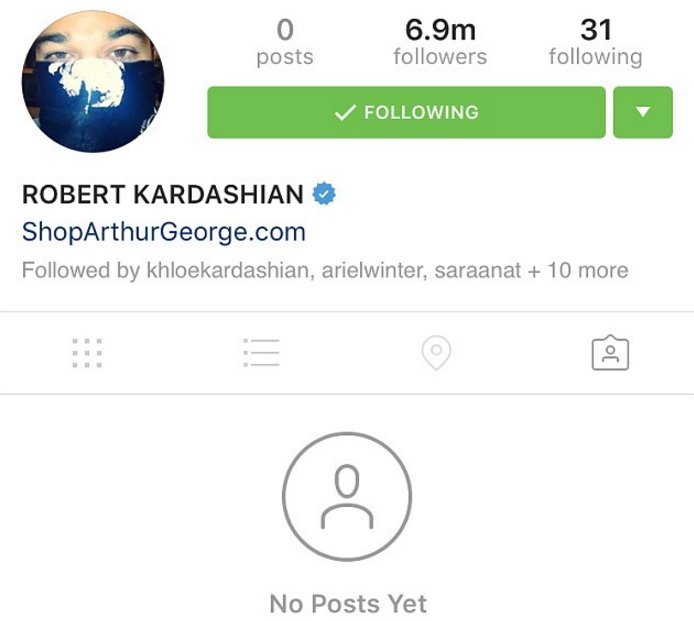This screenshot has height=621, width=694.
Task: Tap the 'No Posts Yet' message
Action: (348, 604)
